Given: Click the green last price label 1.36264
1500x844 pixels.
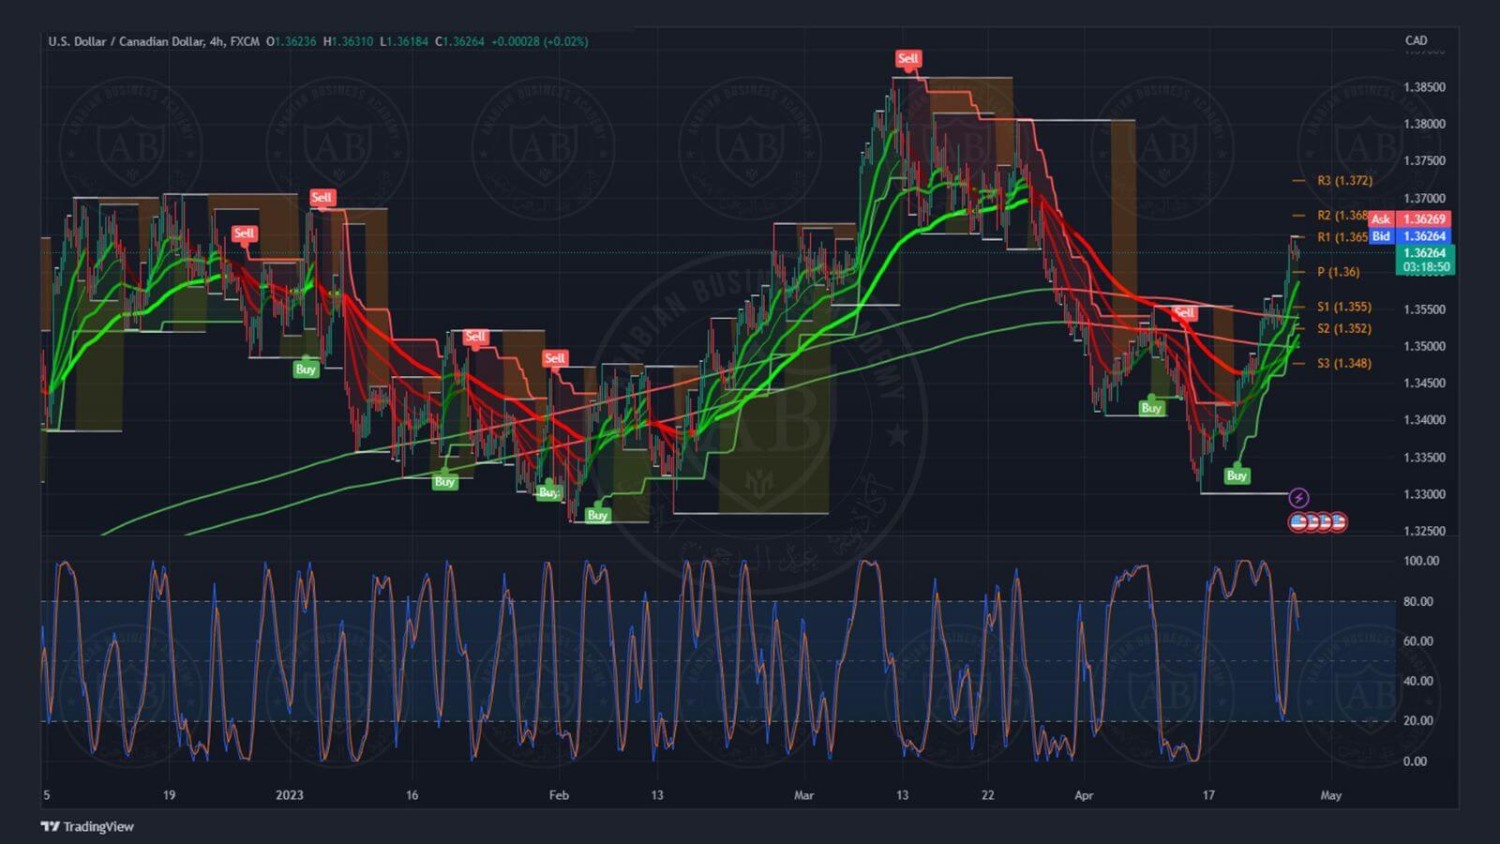Looking at the screenshot, I should (x=1424, y=253).
